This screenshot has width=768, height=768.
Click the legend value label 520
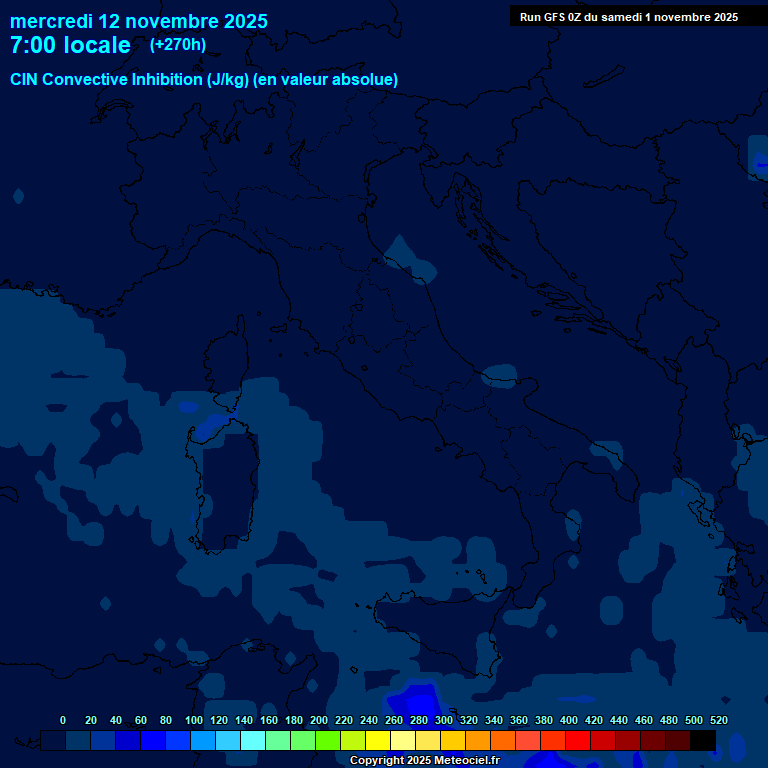pos(718,720)
